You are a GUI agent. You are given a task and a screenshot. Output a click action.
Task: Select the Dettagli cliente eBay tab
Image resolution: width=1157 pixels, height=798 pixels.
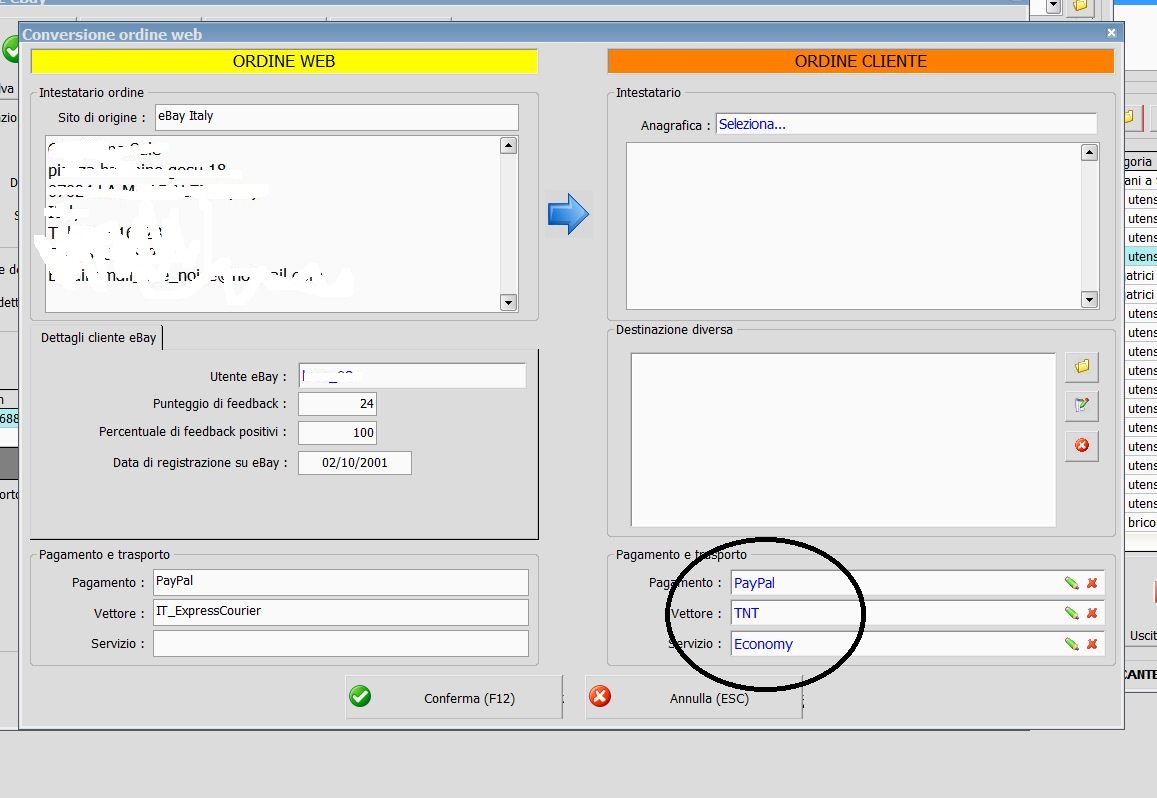[x=98, y=337]
